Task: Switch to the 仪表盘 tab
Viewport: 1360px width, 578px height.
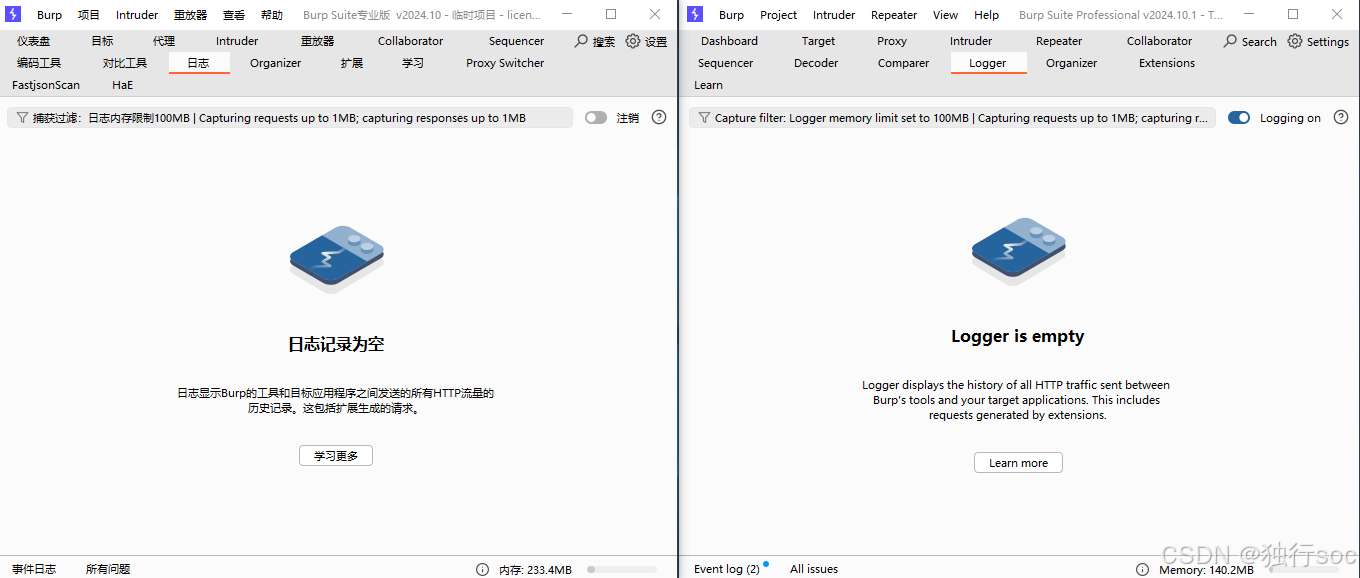Action: point(33,41)
